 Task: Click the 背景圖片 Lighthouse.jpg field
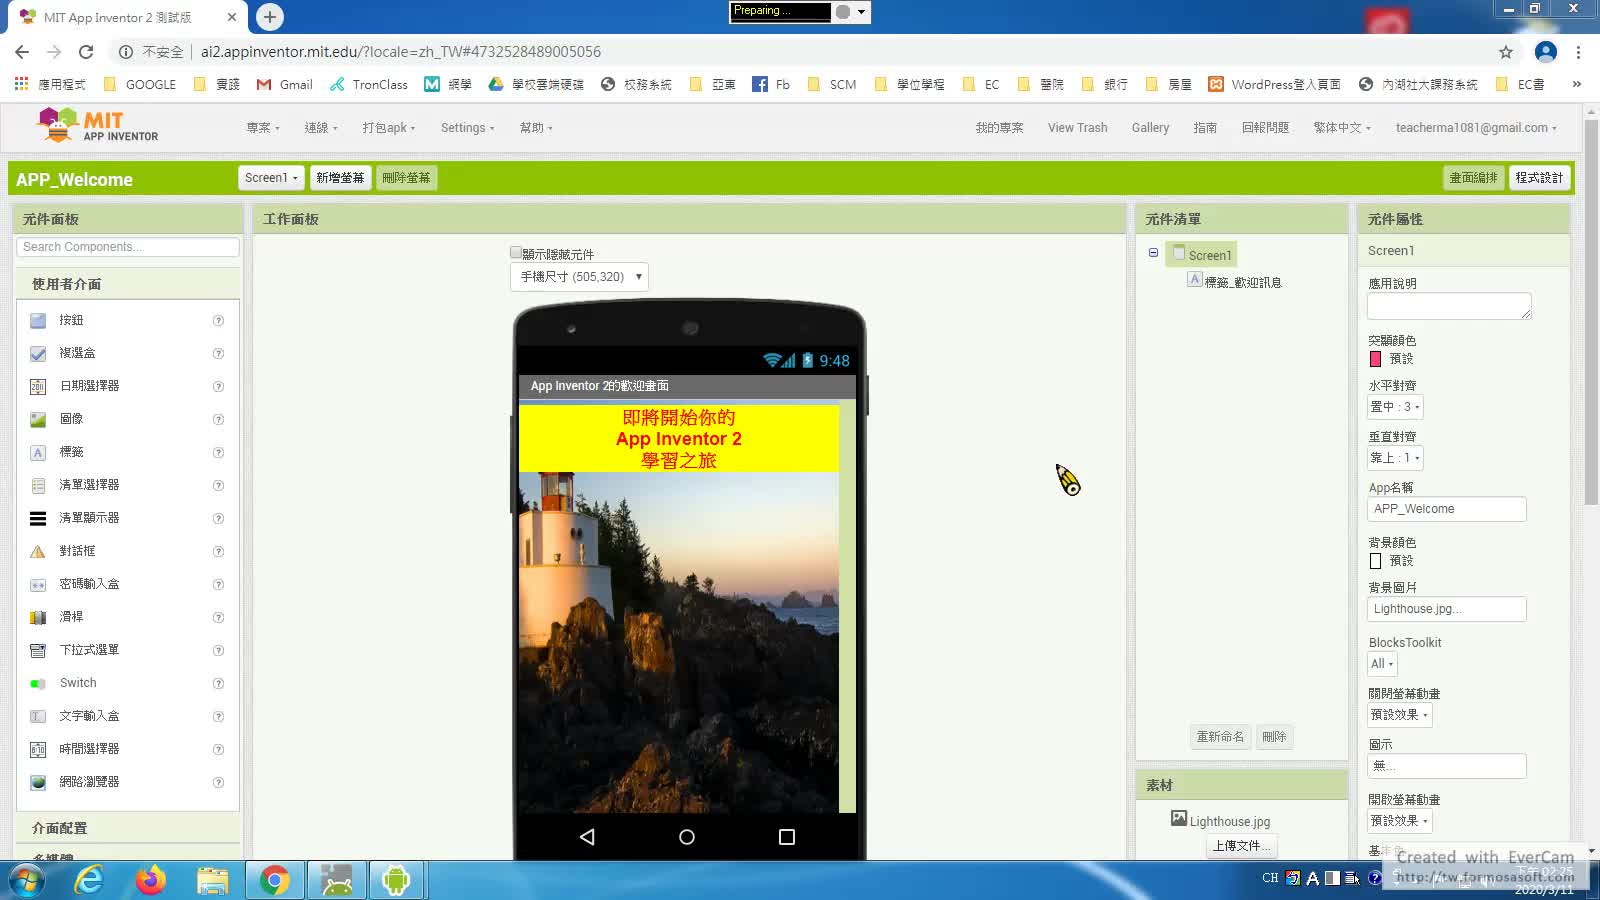click(x=1446, y=609)
